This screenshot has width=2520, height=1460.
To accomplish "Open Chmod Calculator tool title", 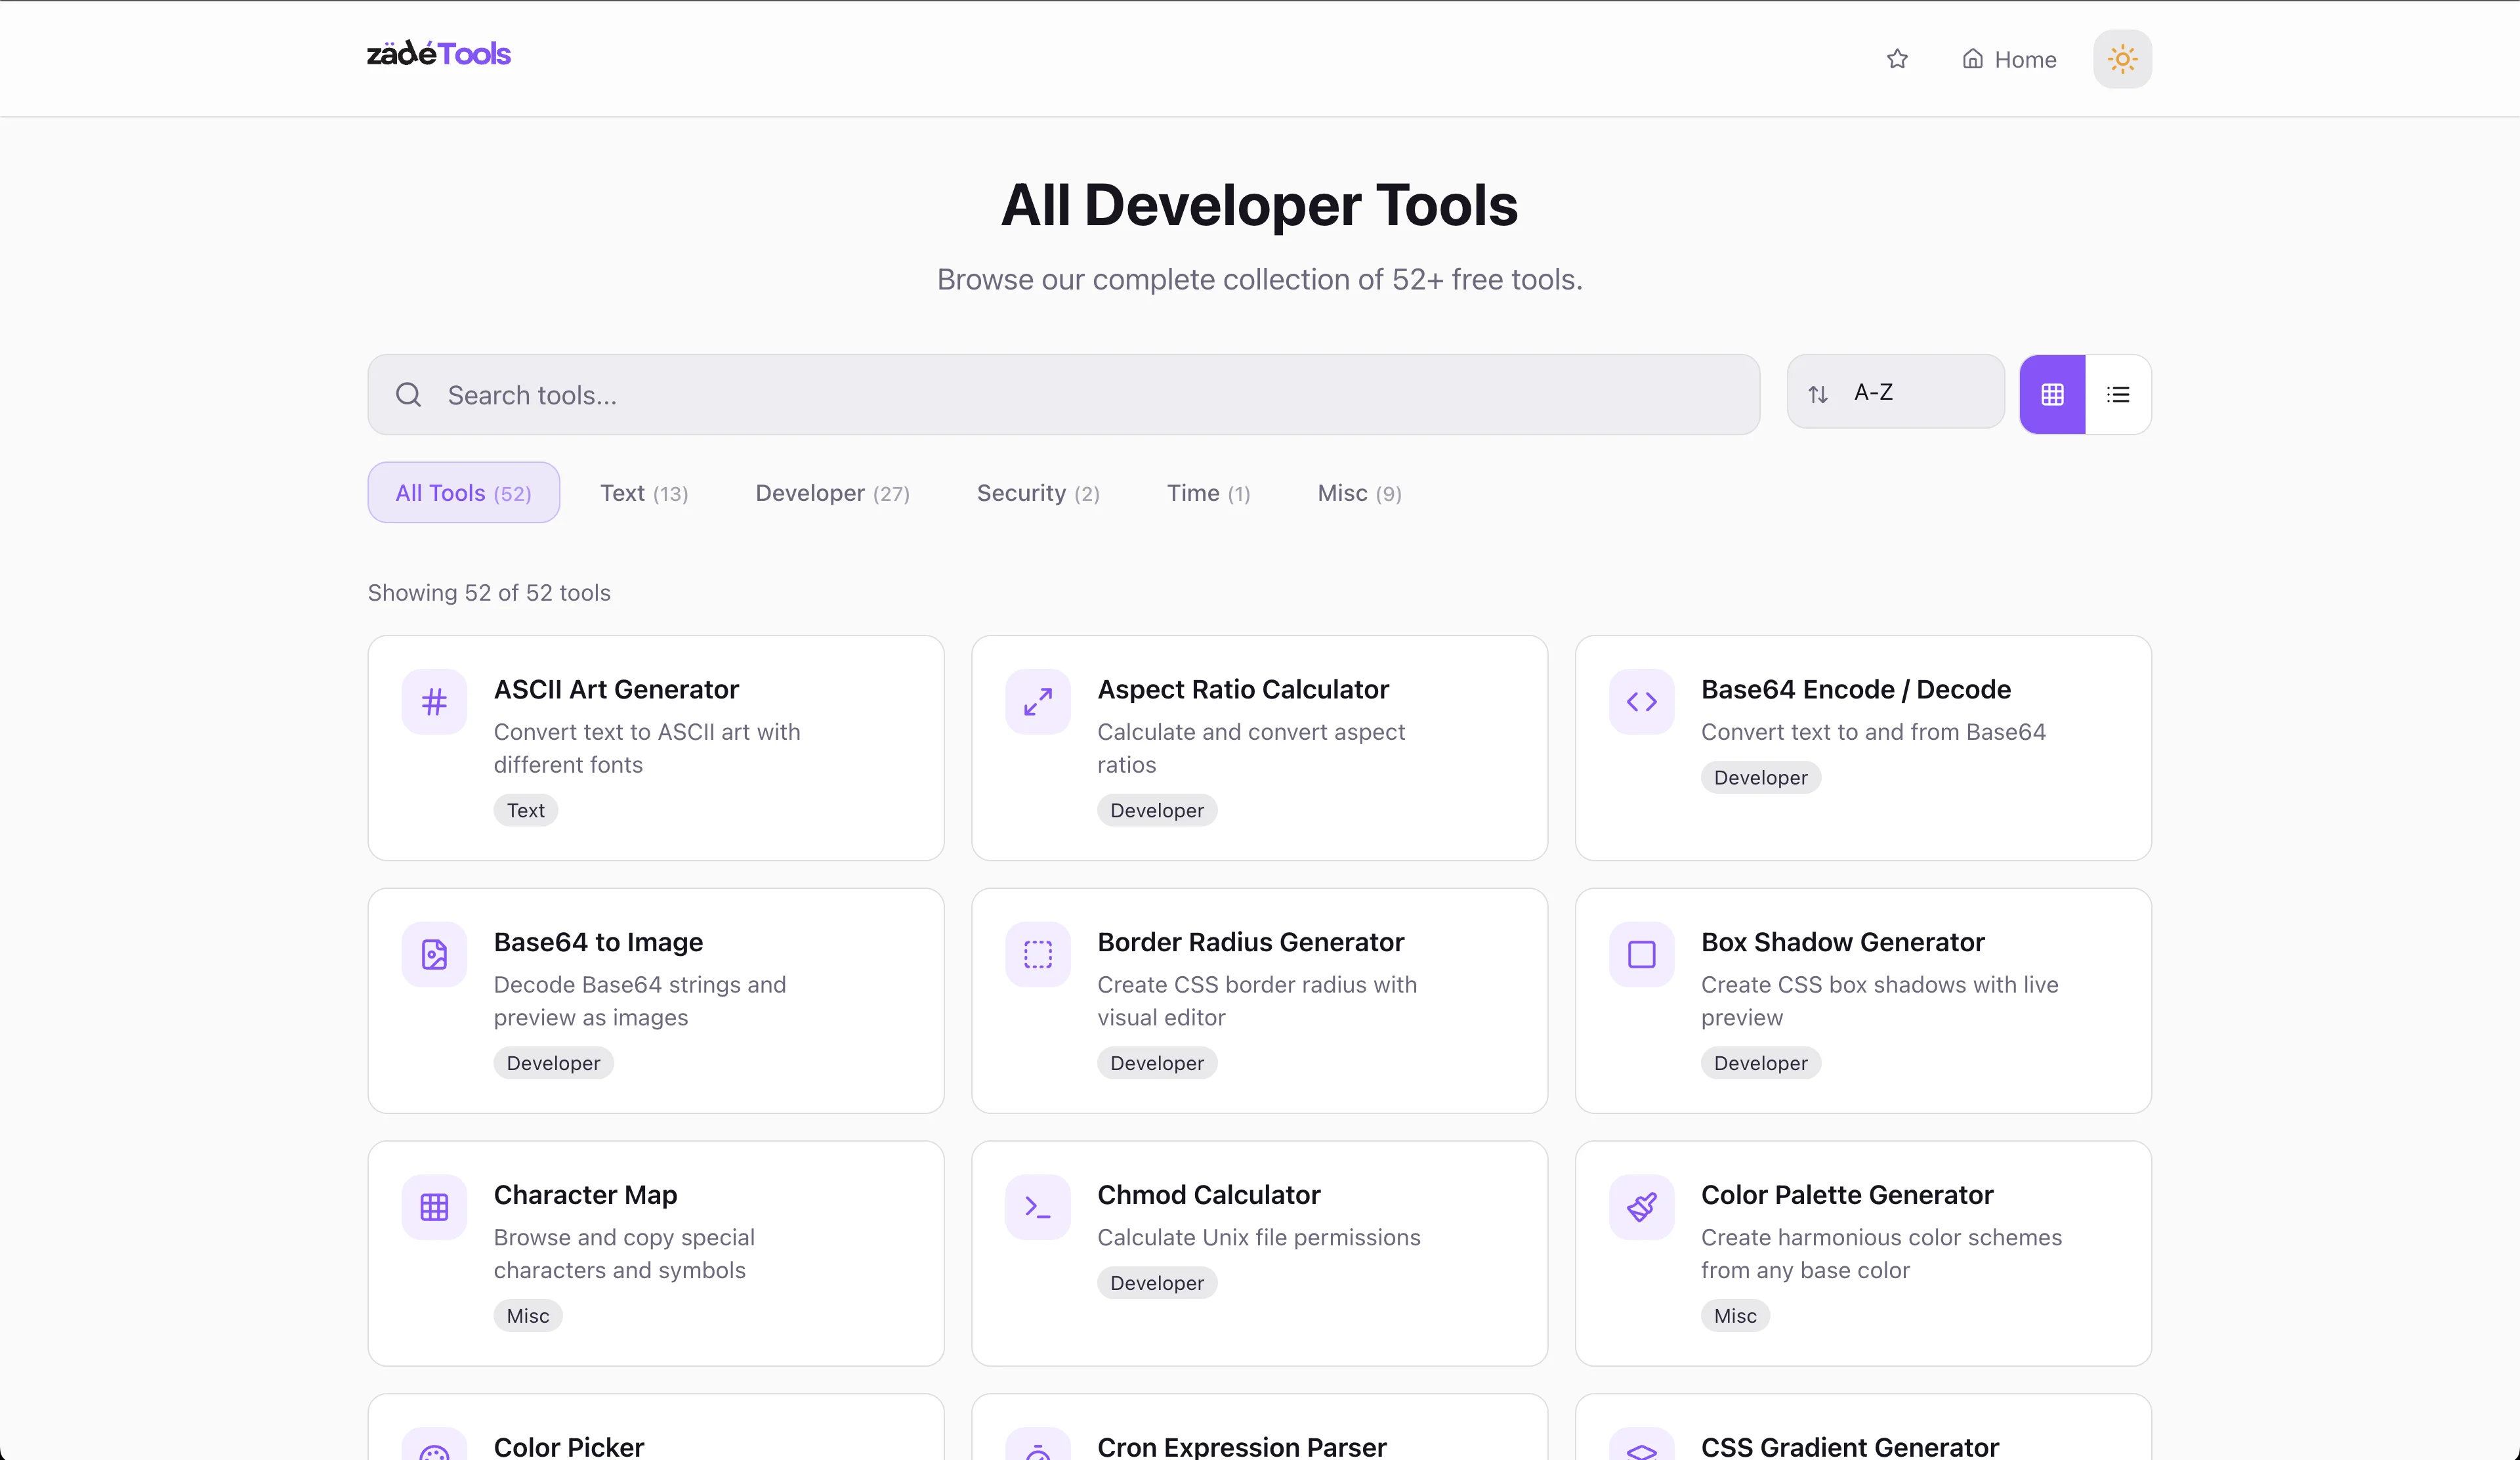I will pyautogui.click(x=1209, y=1195).
